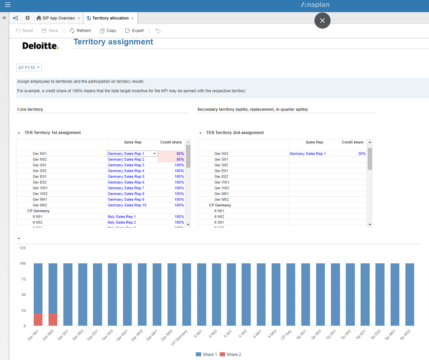This screenshot has width=429, height=360.
Task: Open the model contents navigation icon
Action: (15, 18)
